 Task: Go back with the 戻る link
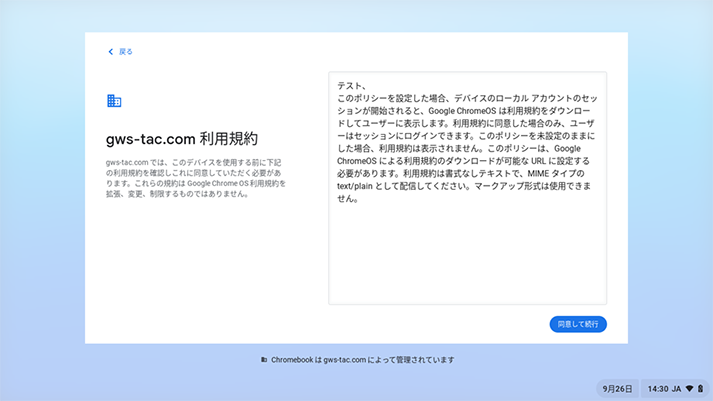tap(121, 52)
